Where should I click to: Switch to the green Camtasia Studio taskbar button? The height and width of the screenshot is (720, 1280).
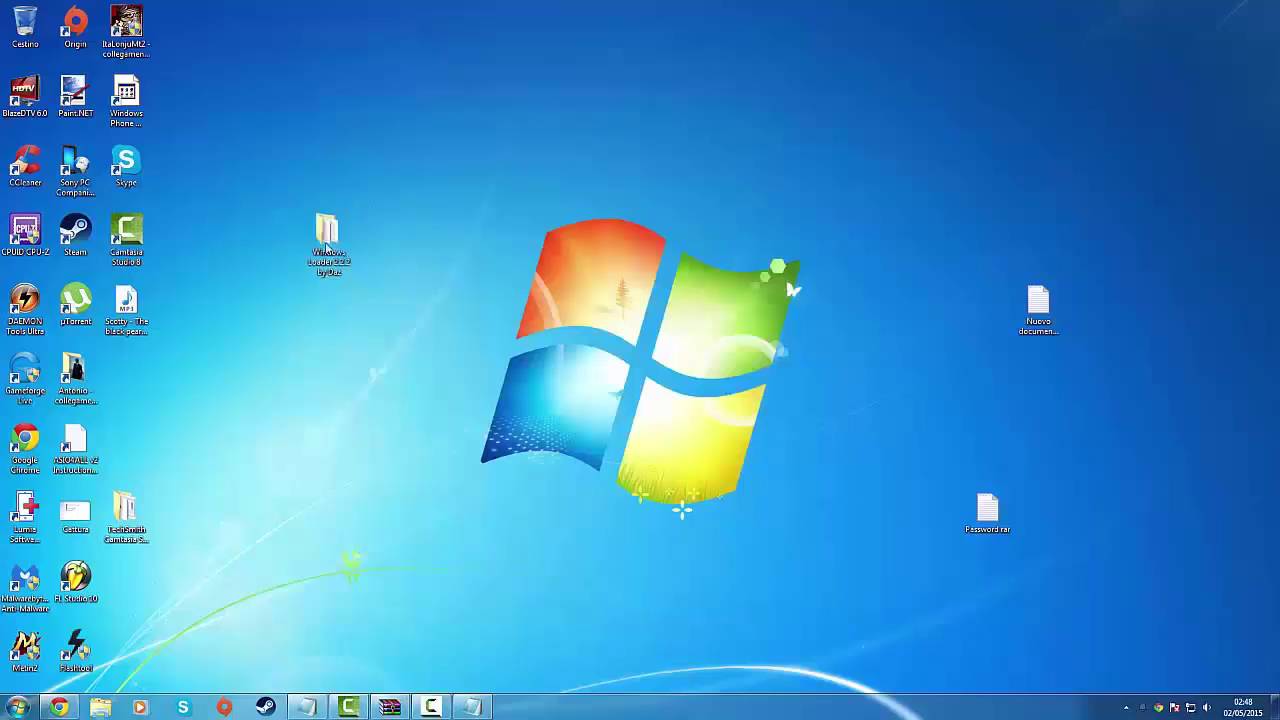coord(348,707)
